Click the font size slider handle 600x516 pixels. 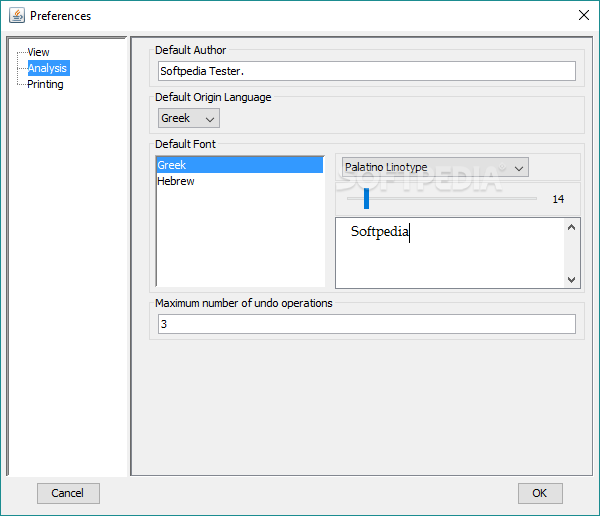pos(366,198)
